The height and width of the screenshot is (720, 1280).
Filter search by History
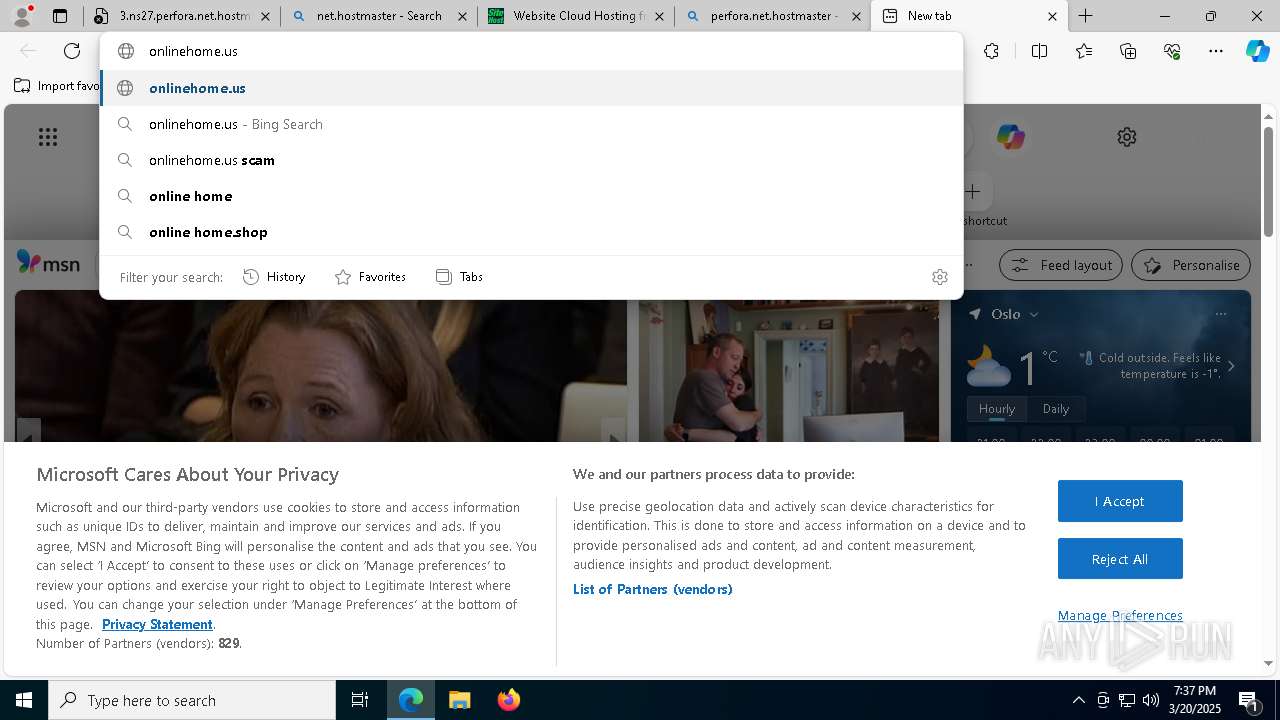tap(274, 277)
